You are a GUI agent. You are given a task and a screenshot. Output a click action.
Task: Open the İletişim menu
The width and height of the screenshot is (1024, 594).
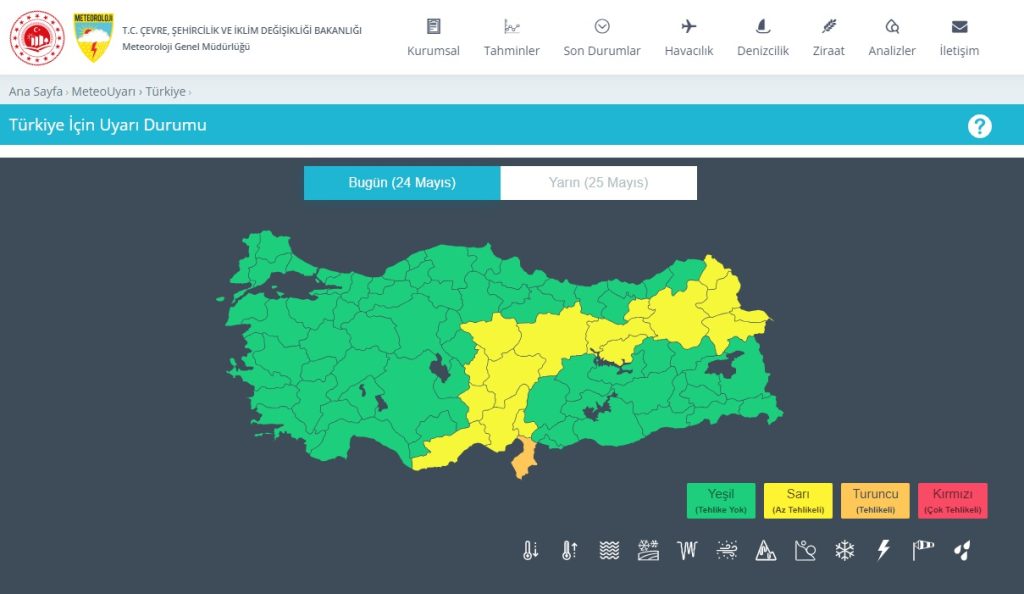tap(959, 38)
